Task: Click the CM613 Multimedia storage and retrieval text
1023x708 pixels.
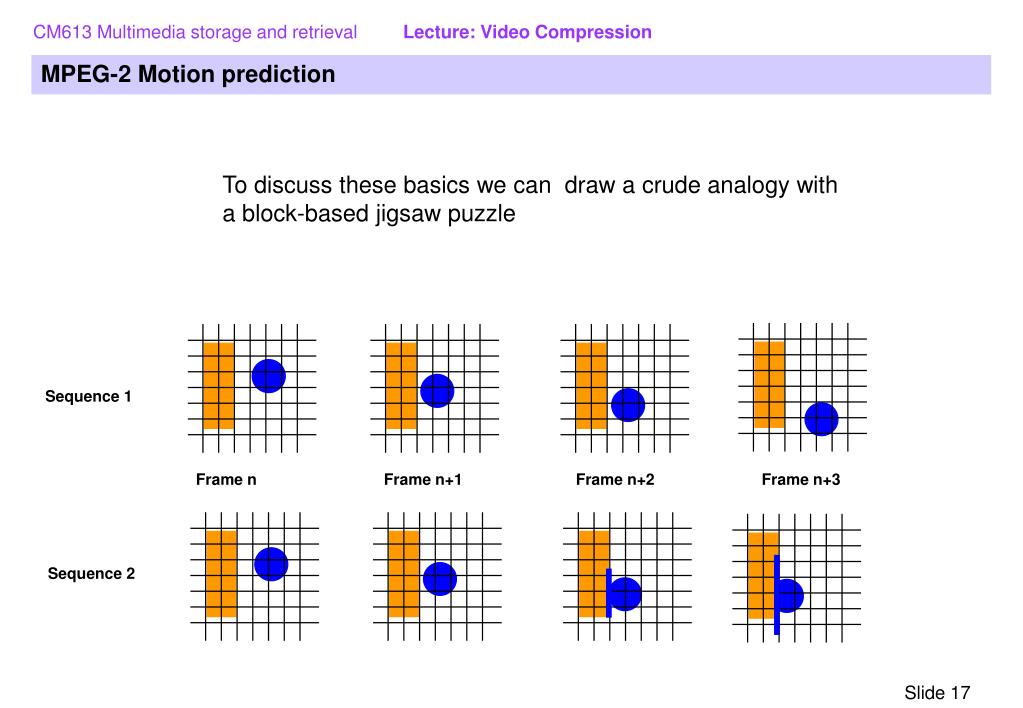Action: tap(195, 32)
